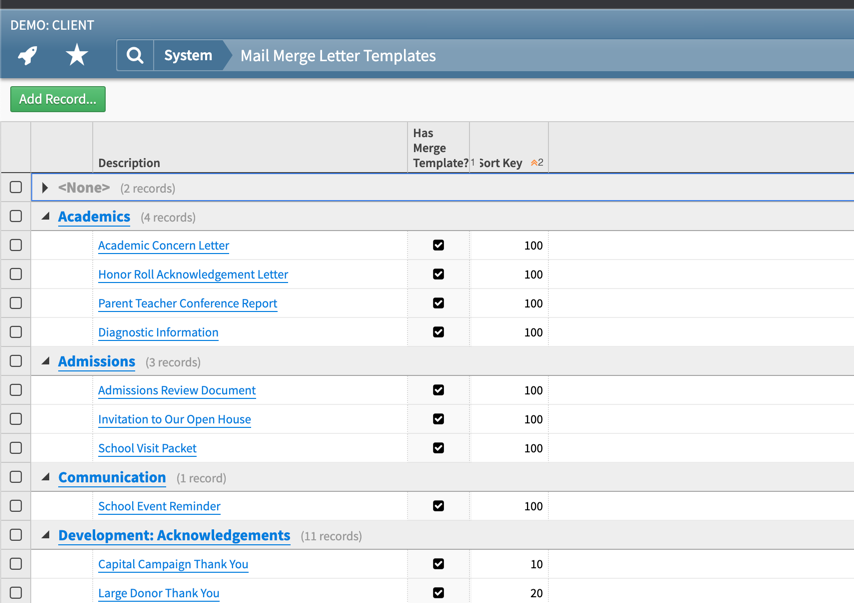Click Mail Merge Letter Templates breadcrumb

point(338,56)
